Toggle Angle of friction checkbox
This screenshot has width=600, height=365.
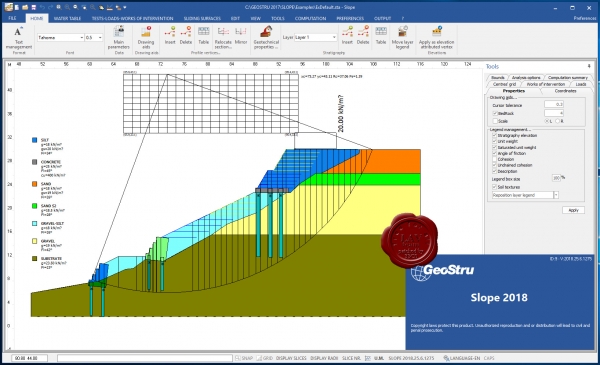click(x=494, y=153)
